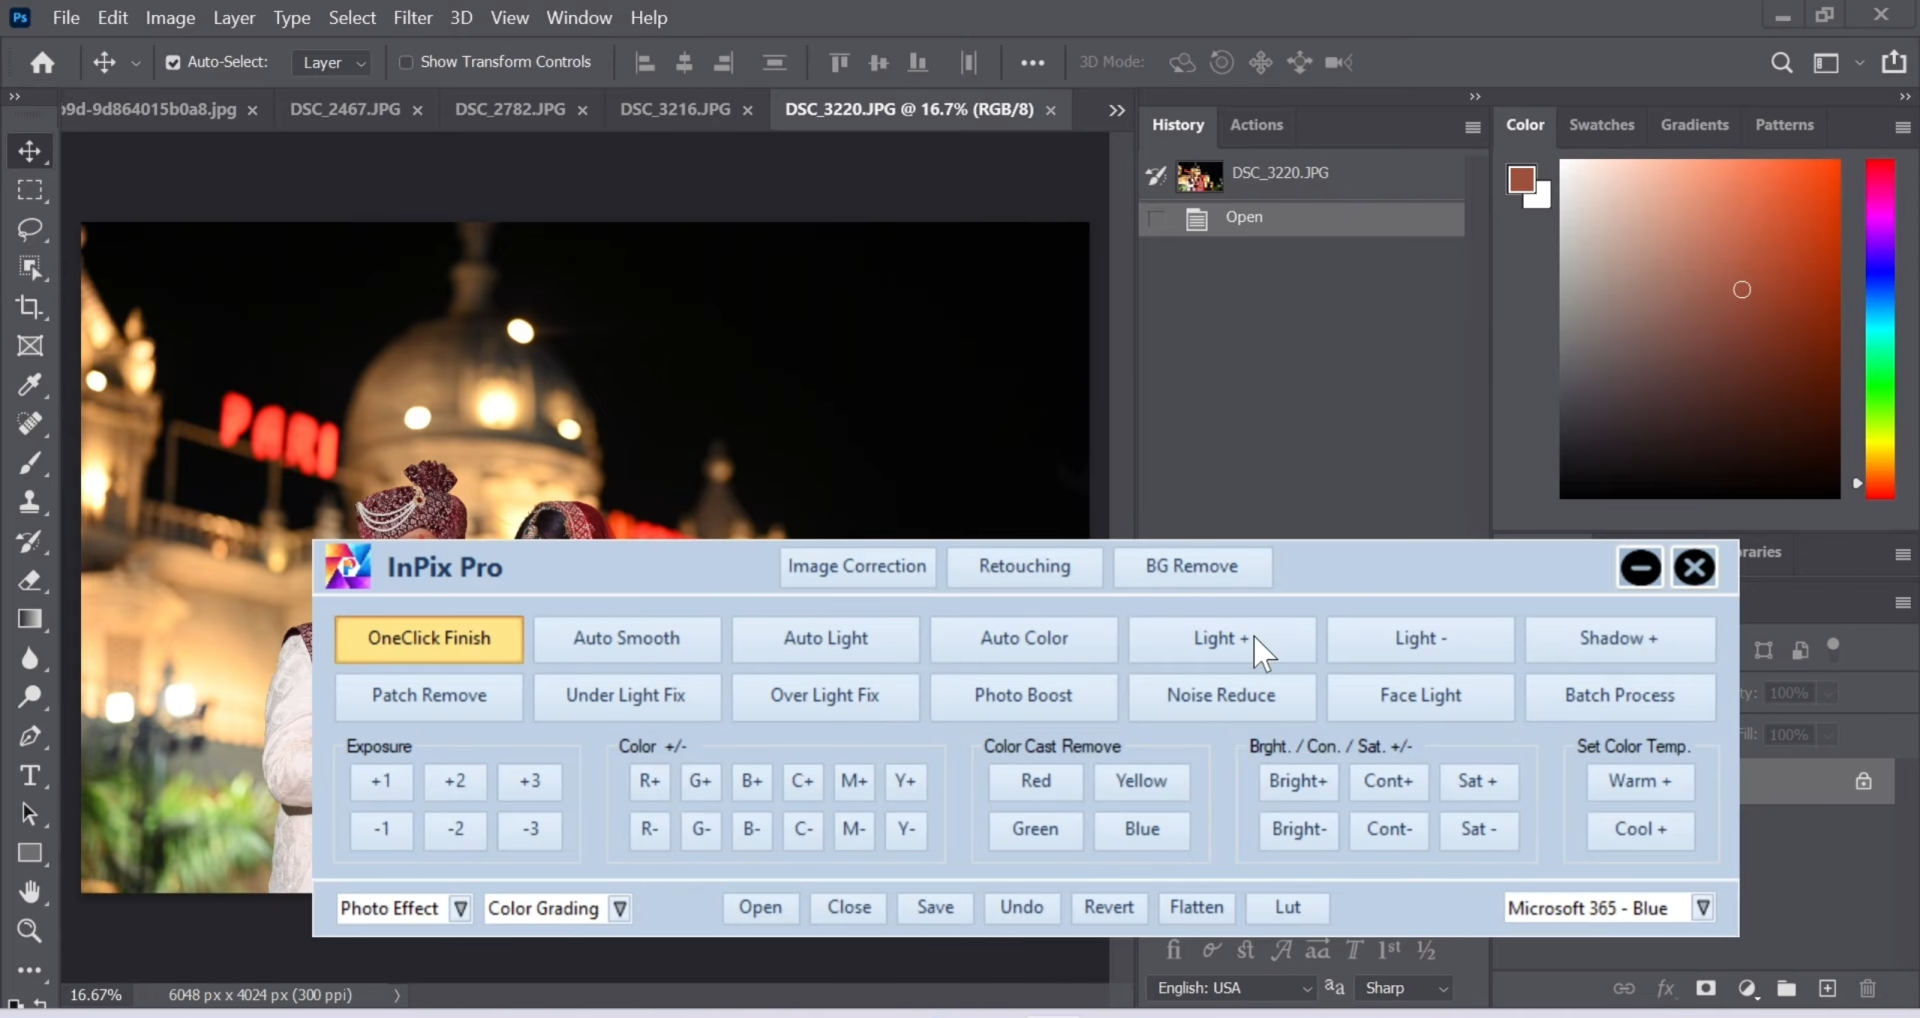Click the Lut button in InPix Pro
This screenshot has width=1920, height=1018.
pos(1288,908)
